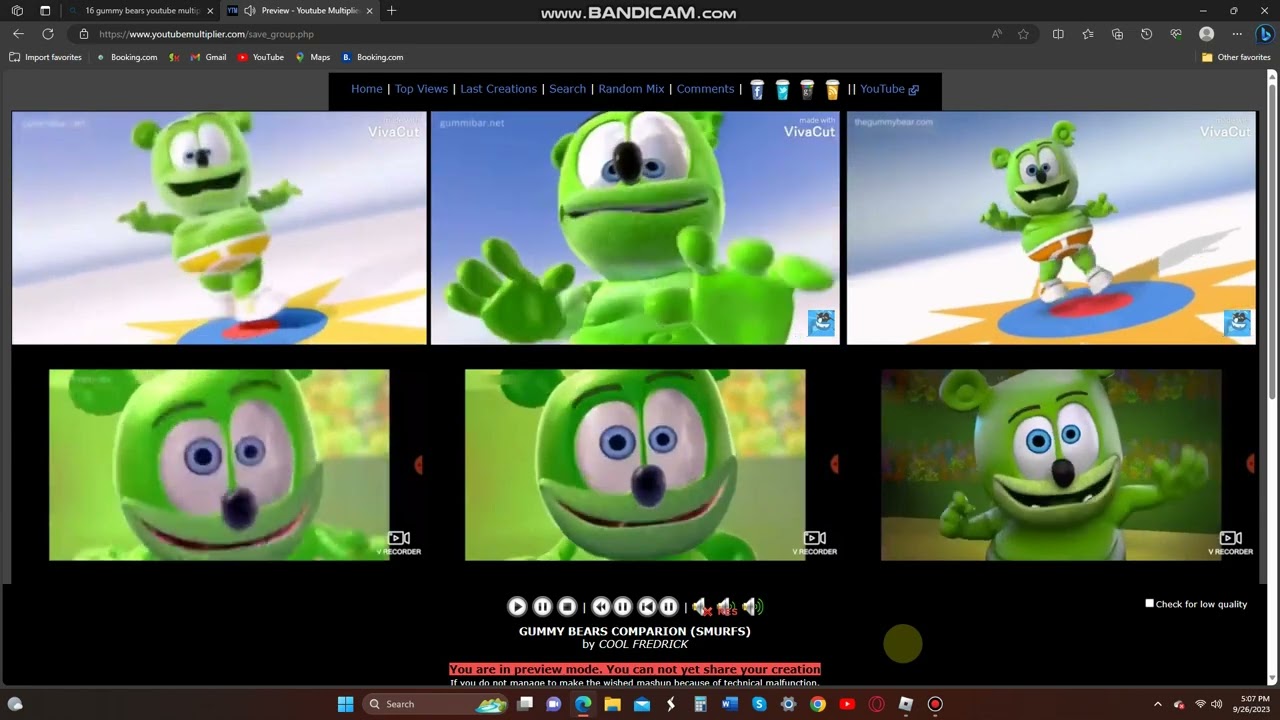Share on the Twitter cup icon
Screen dimensions: 1280x720
point(782,90)
